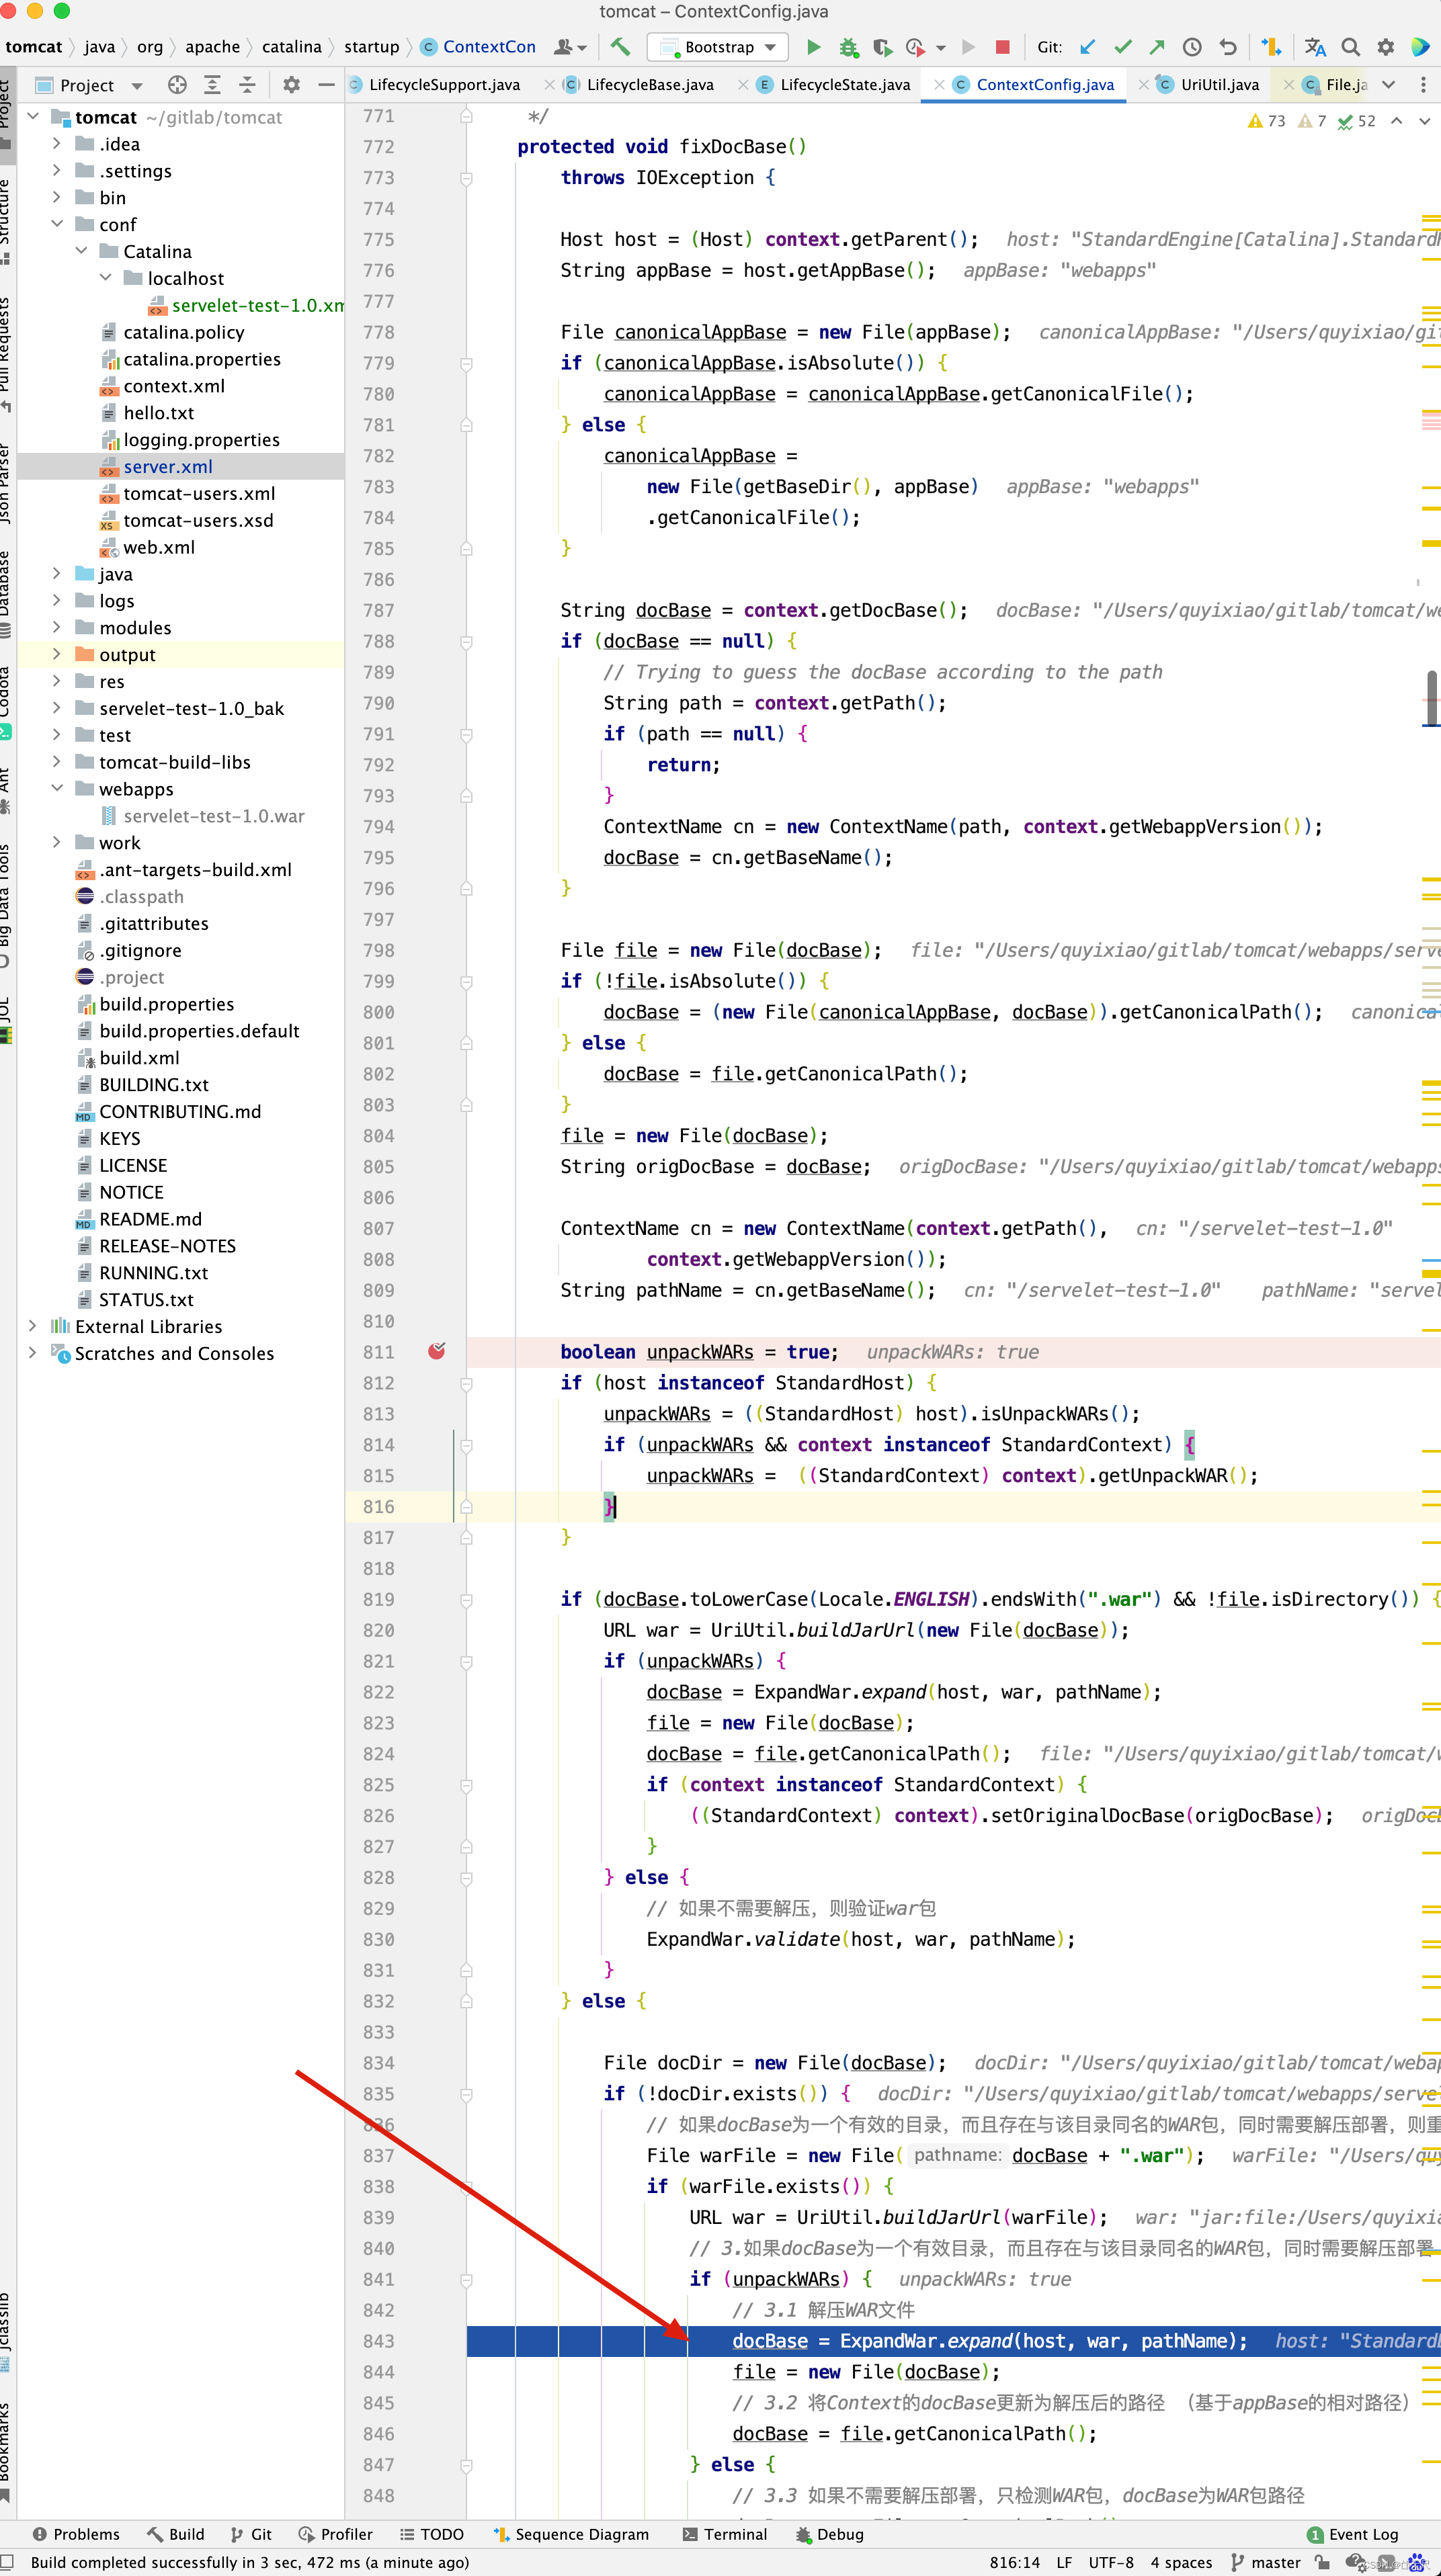Viewport: 1441px width, 2576px height.
Task: Switch to the LifecycleState.java tab
Action: (844, 85)
